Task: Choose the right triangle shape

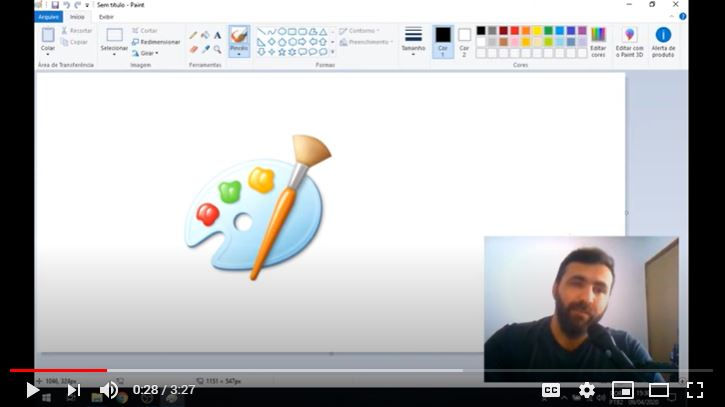Action: coord(261,42)
